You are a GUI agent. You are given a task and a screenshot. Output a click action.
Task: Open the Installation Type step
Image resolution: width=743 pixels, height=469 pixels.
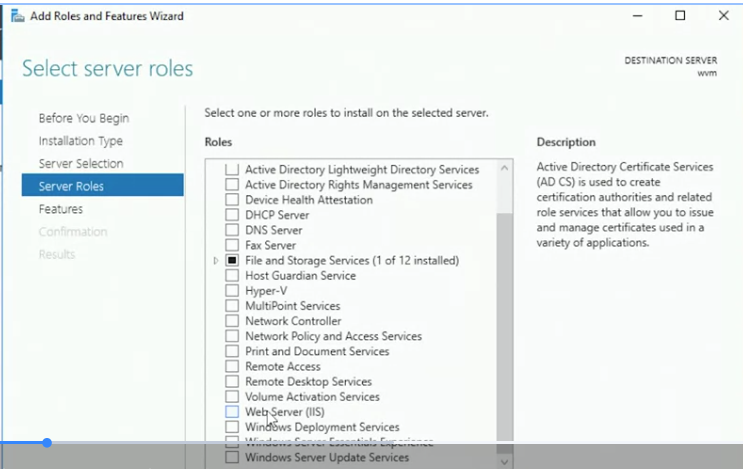[81, 141]
